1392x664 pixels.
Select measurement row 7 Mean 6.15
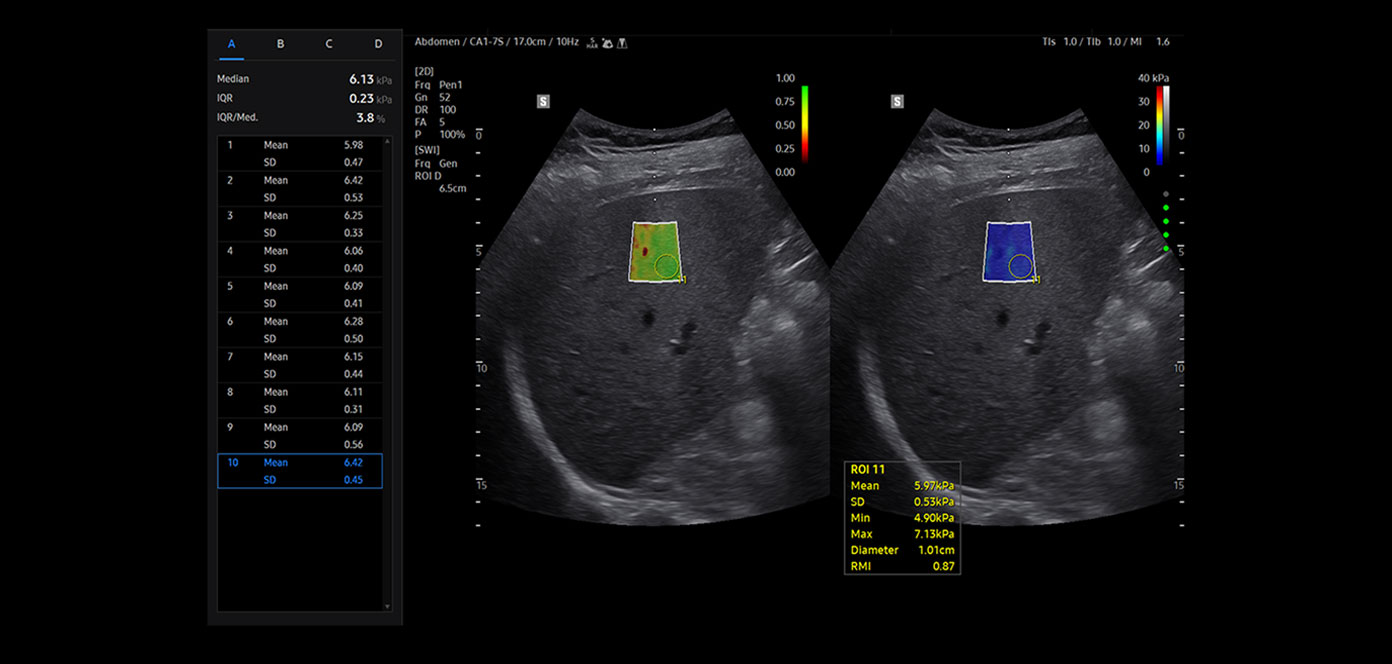click(300, 365)
